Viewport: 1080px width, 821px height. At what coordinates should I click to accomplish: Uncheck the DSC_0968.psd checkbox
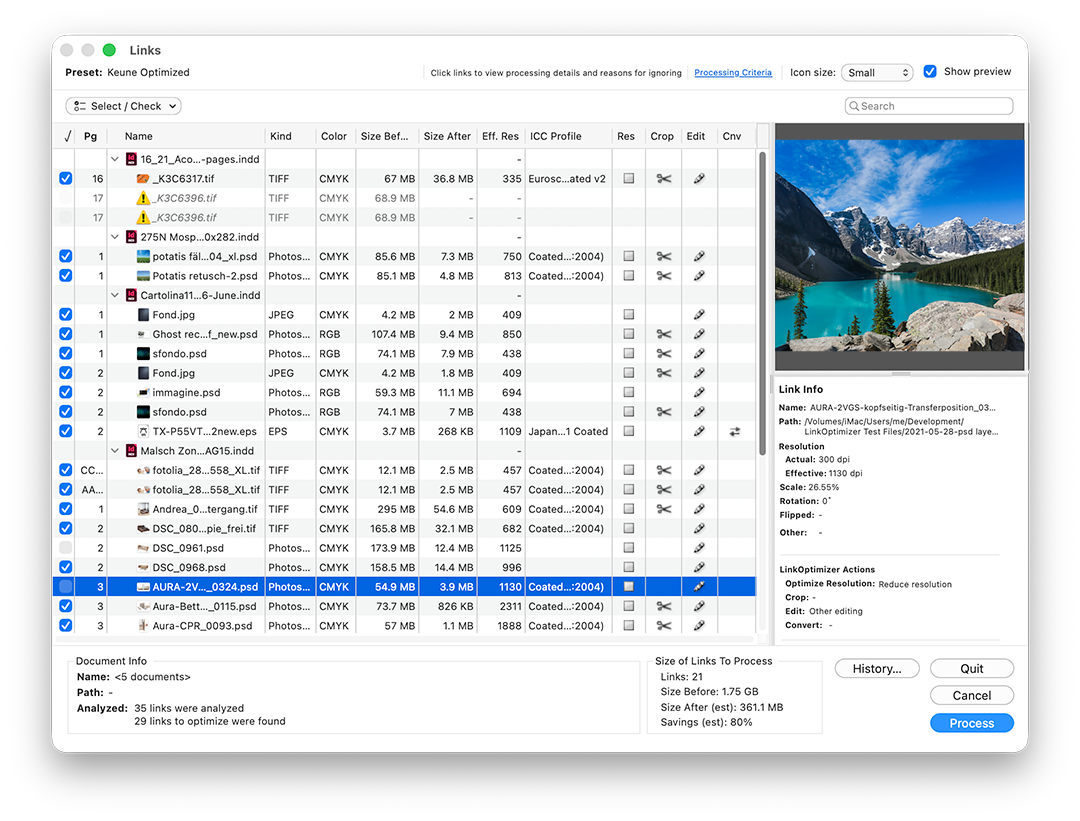[x=65, y=568]
